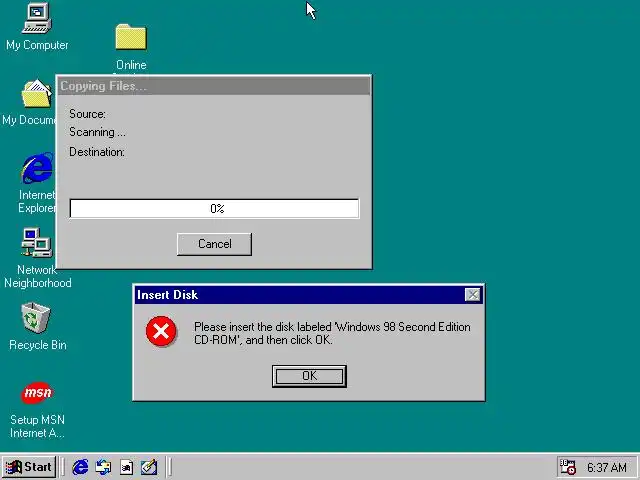This screenshot has width=640, height=480.
Task: Launch Outlook Express from Quick Launch
Action: [x=103, y=467]
